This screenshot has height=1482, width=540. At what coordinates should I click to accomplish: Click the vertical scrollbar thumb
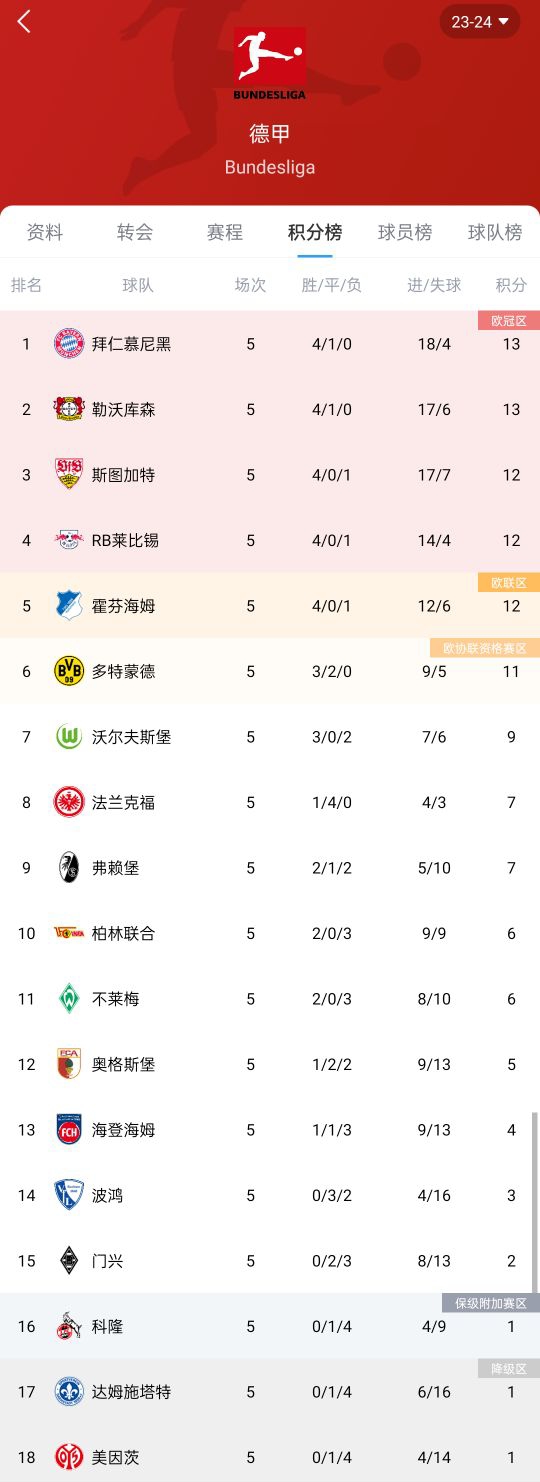[x=534, y=1202]
